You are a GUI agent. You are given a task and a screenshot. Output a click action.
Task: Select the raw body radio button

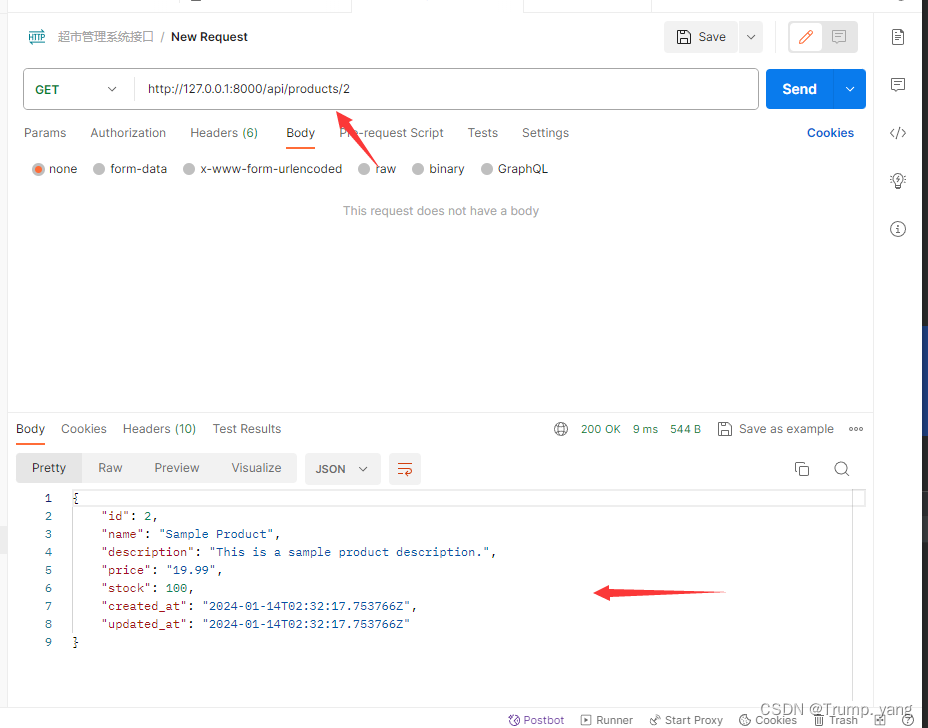(364, 169)
